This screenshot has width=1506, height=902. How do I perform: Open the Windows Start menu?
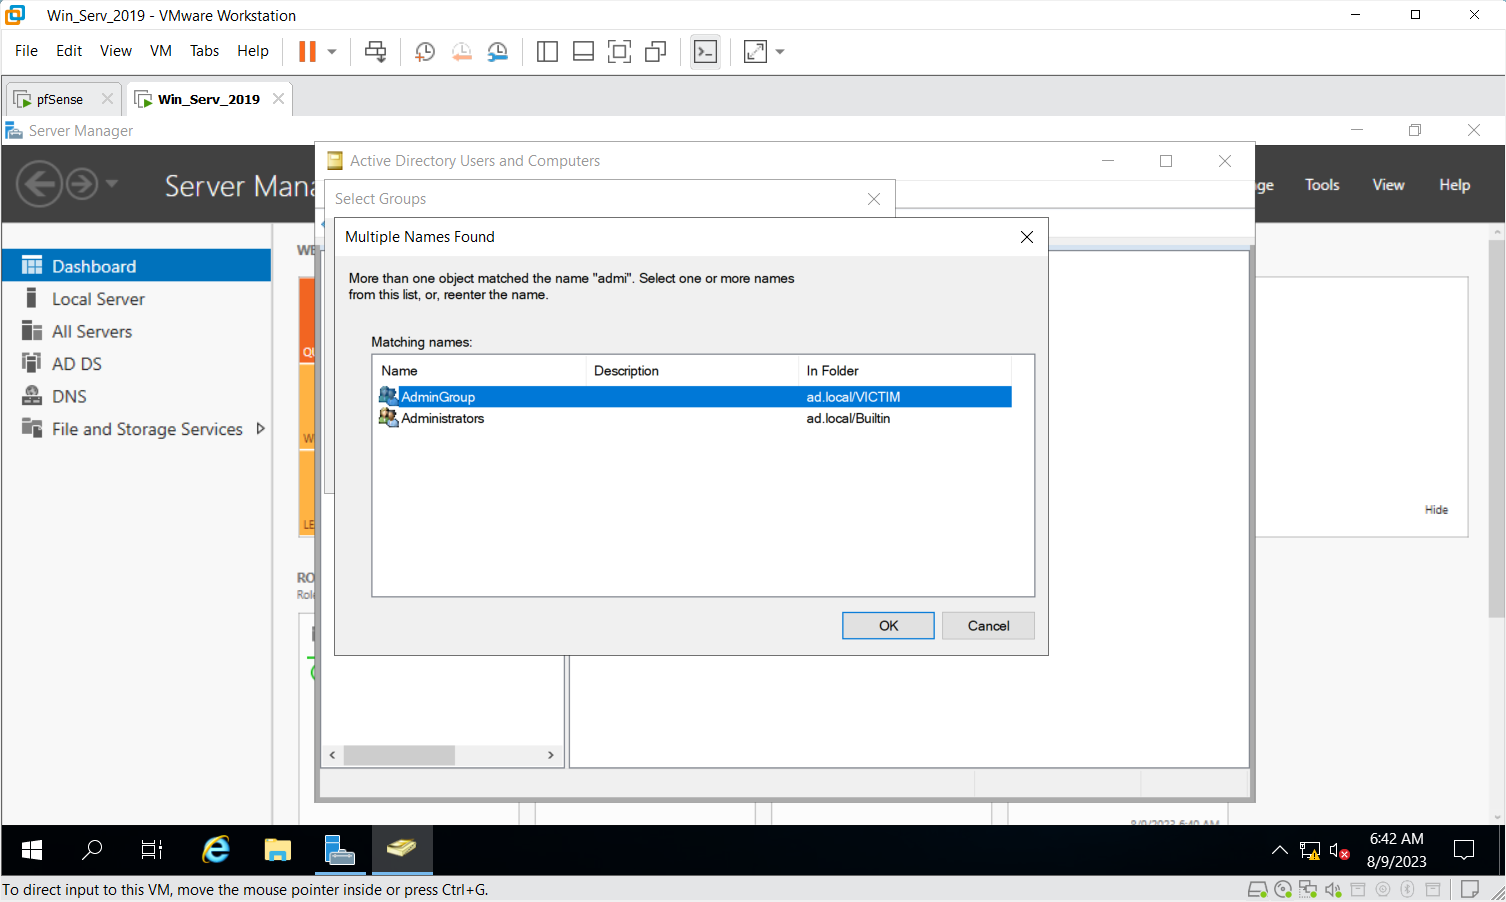[x=32, y=850]
